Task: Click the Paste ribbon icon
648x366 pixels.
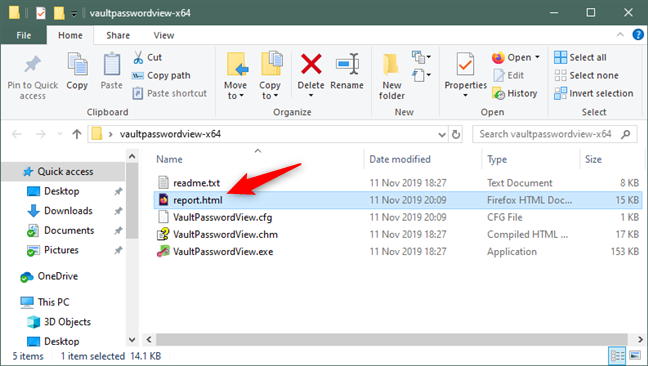Action: pyautogui.click(x=112, y=65)
